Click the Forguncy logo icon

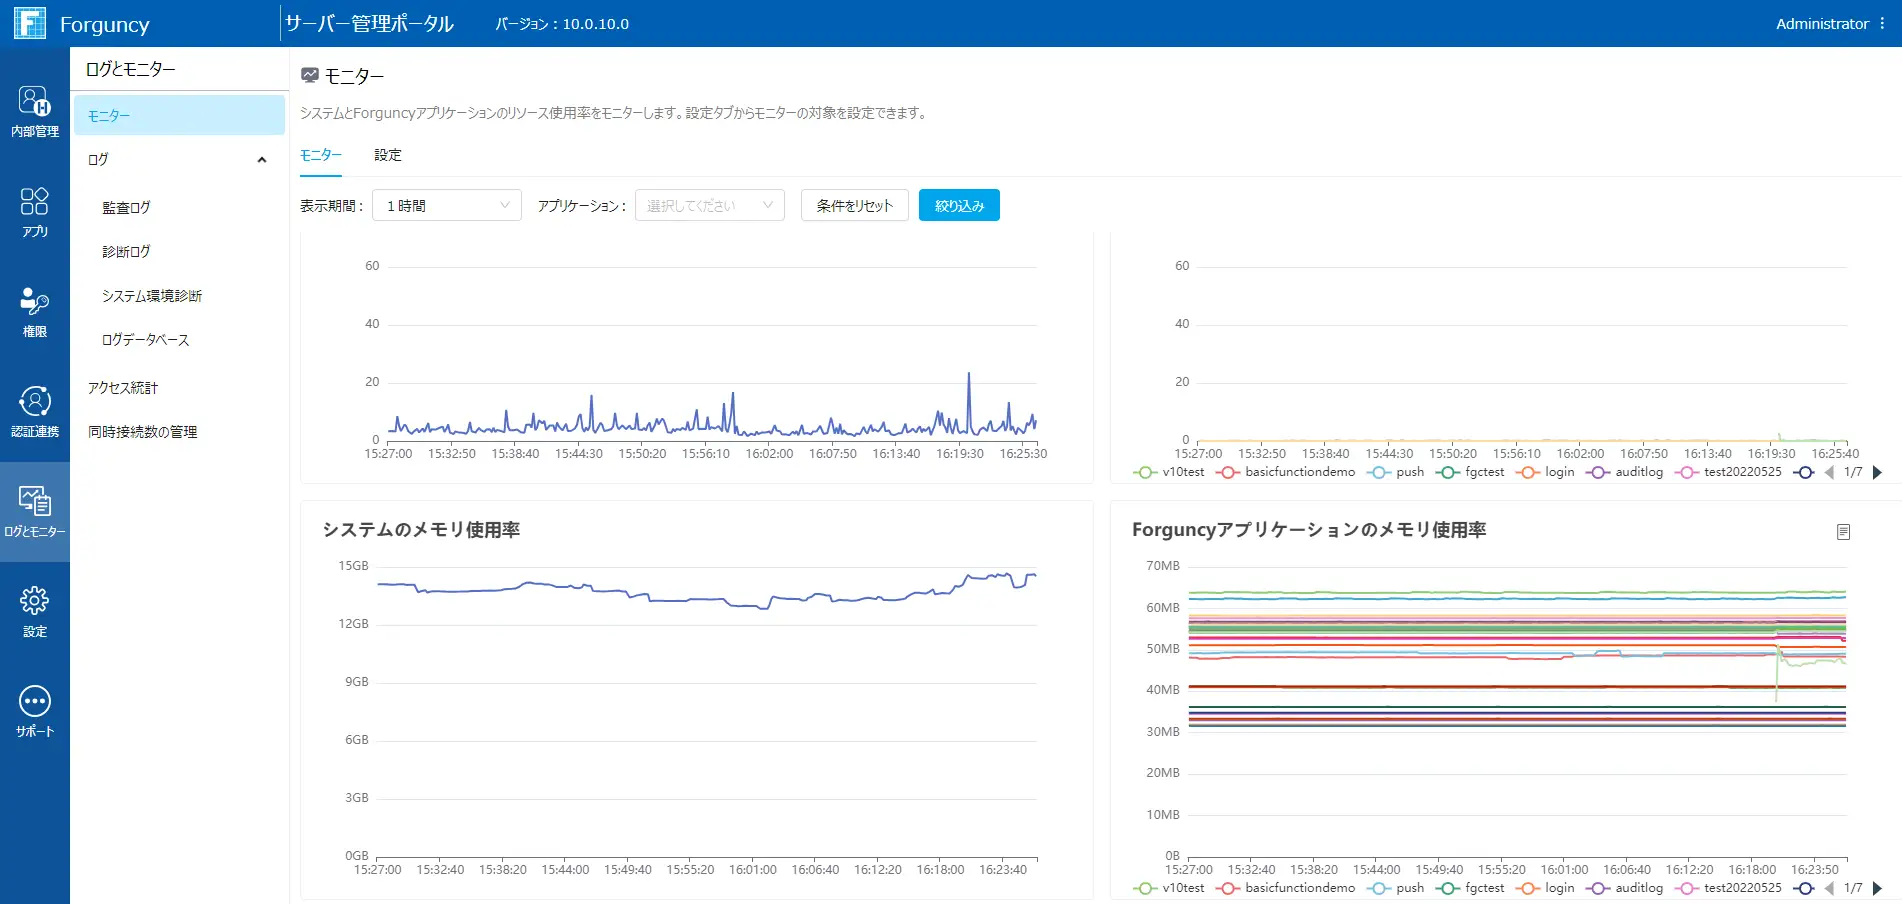click(31, 22)
